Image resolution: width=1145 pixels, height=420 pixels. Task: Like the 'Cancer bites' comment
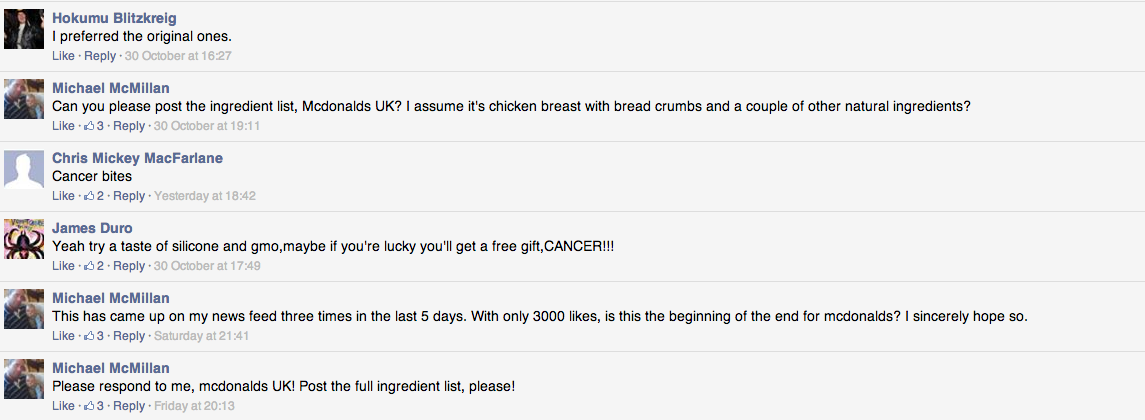64,196
